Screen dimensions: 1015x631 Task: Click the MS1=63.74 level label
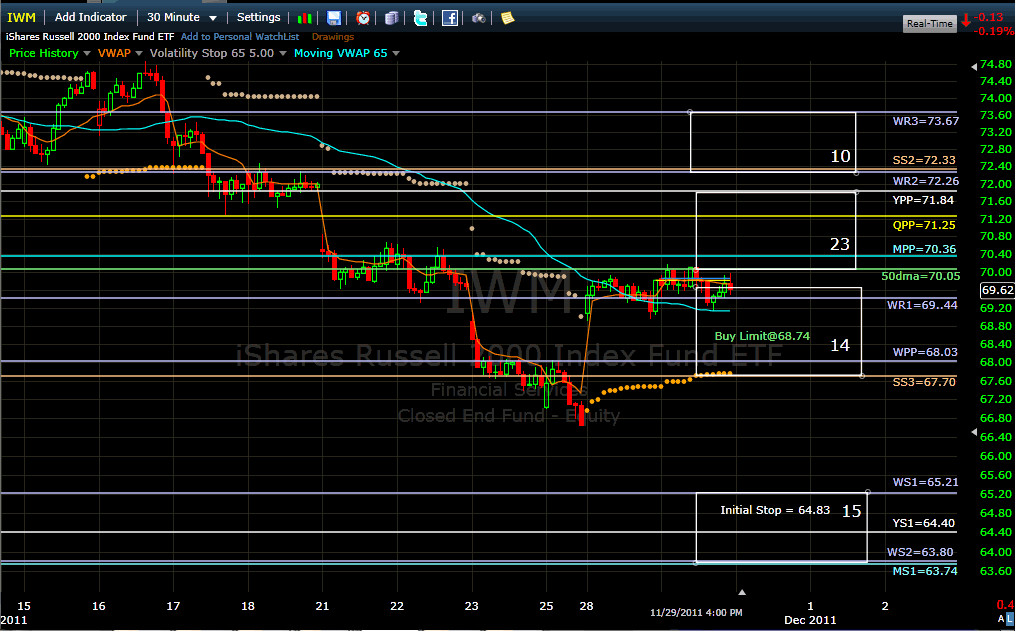point(925,571)
